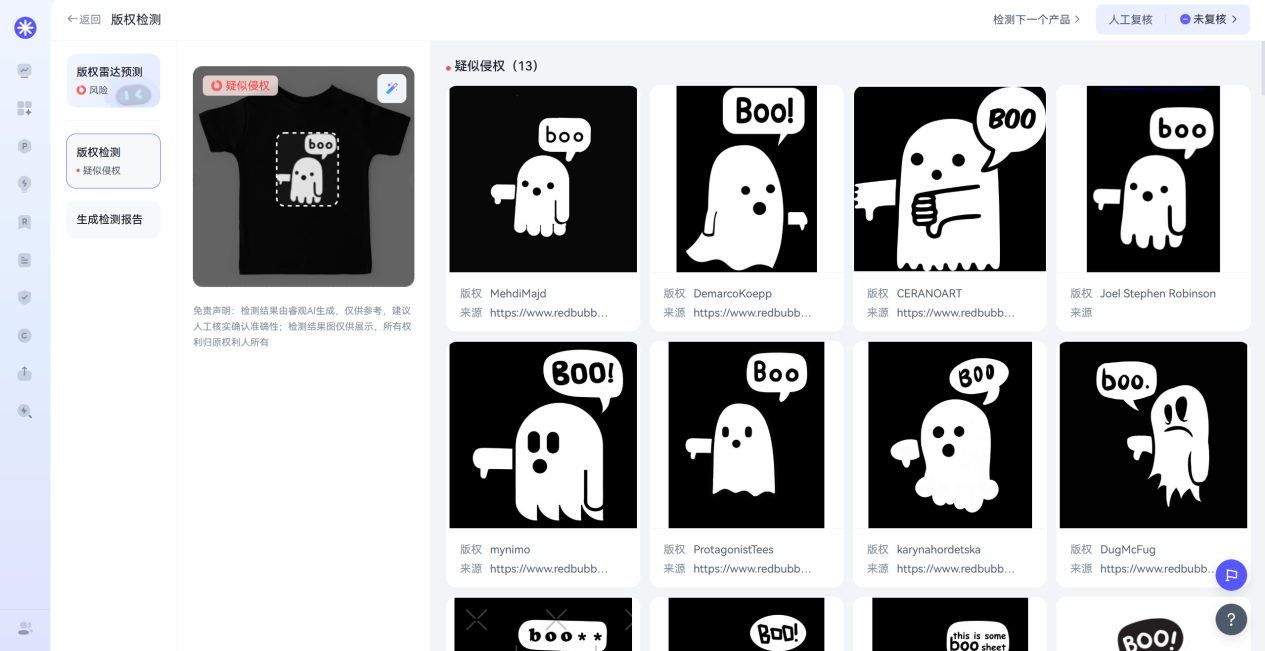Open the users icon at sidebar bottom
This screenshot has height=651, width=1265.
pyautogui.click(x=25, y=628)
